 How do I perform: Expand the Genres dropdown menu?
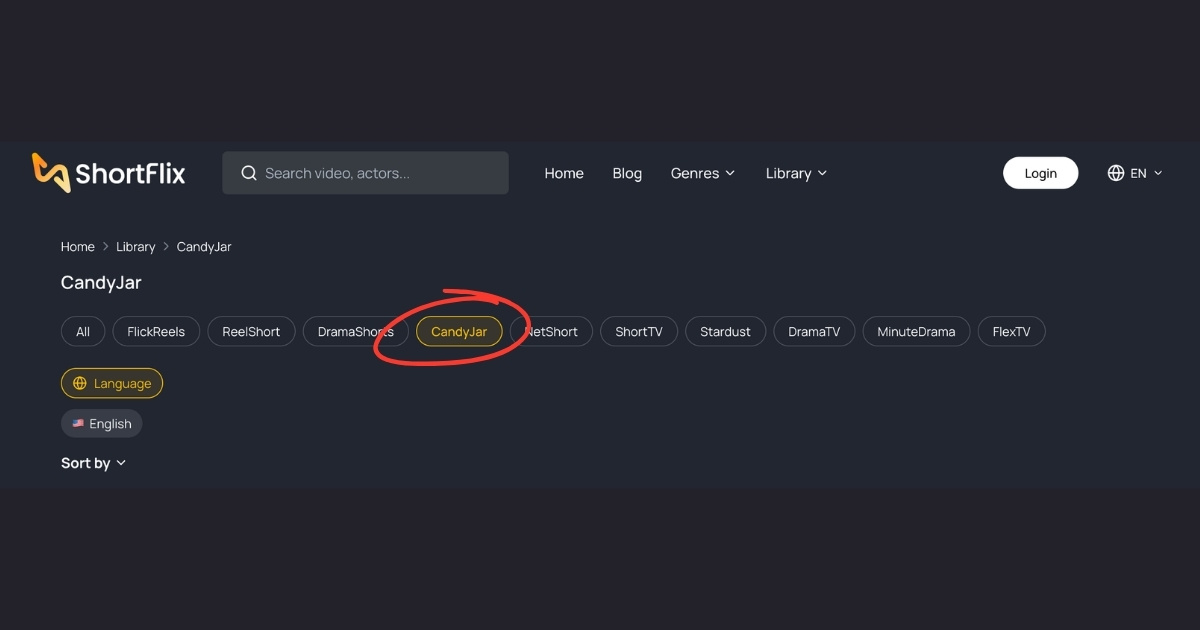tap(702, 172)
